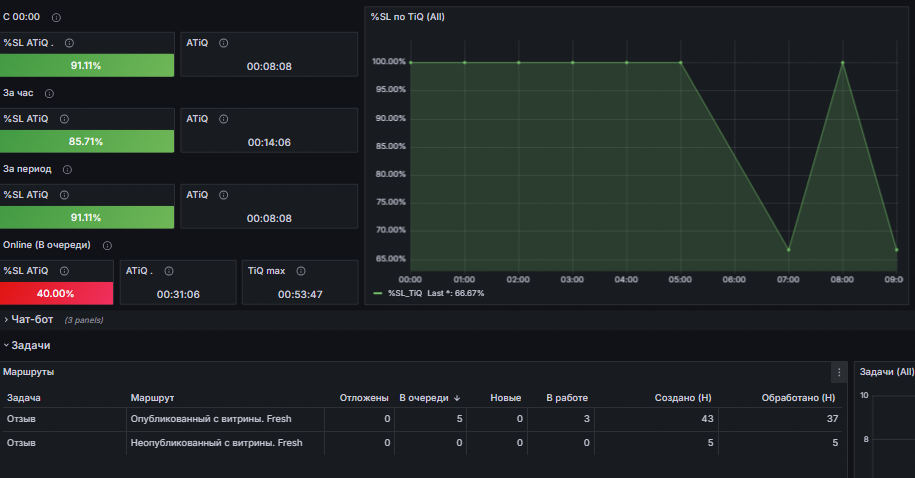
Task: Click green 85.71% bar under За час
Action: pyautogui.click(x=86, y=141)
